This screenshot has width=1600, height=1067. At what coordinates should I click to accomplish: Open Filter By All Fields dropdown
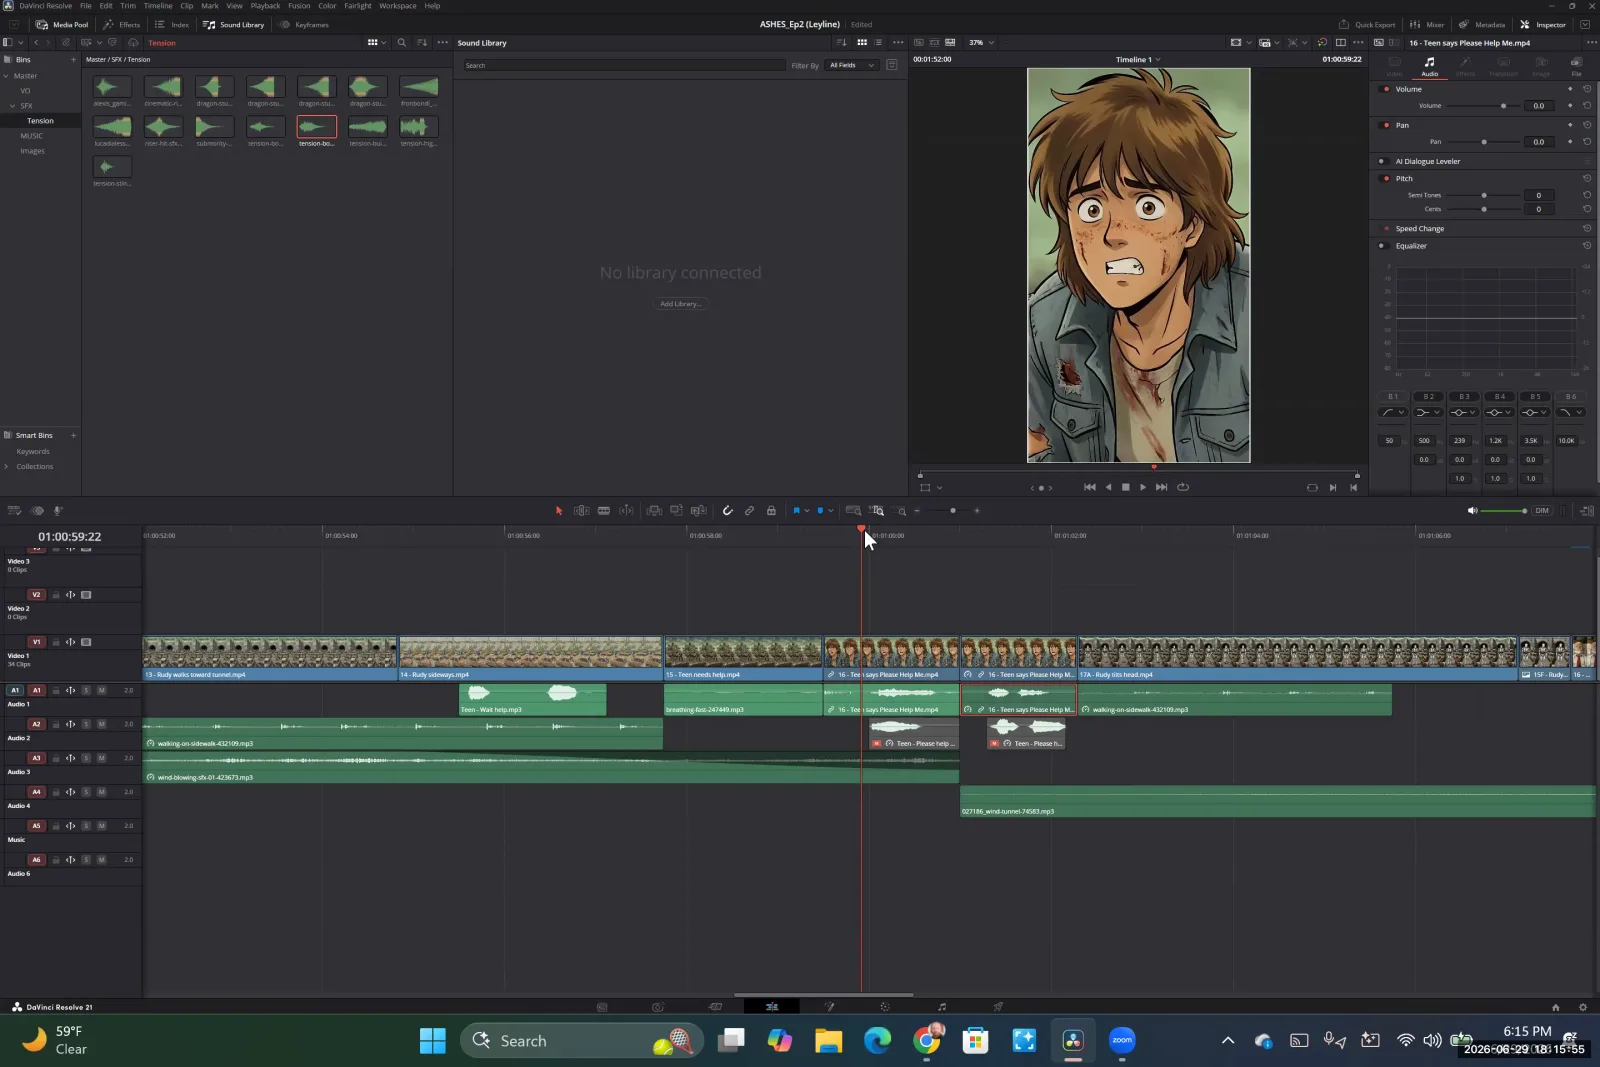[851, 66]
